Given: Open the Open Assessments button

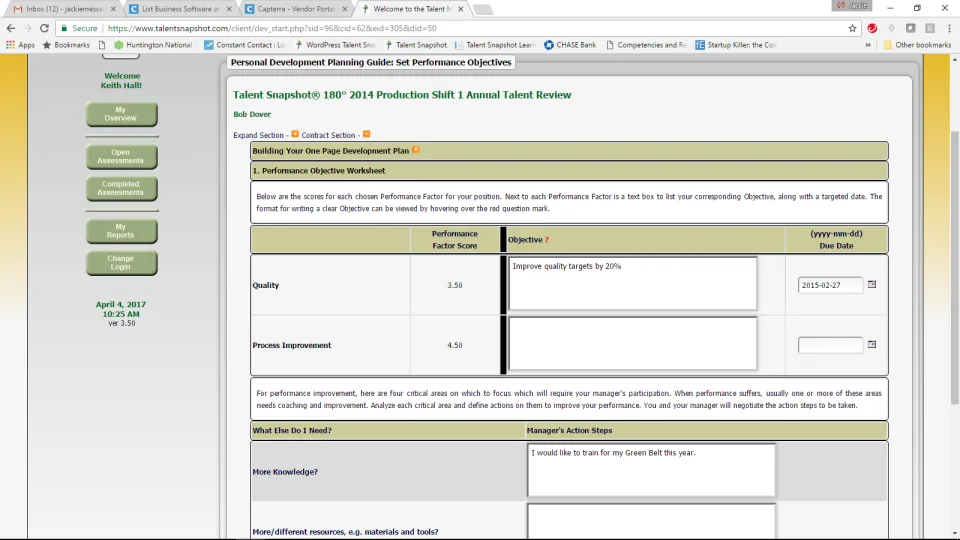Looking at the screenshot, I should point(121,157).
